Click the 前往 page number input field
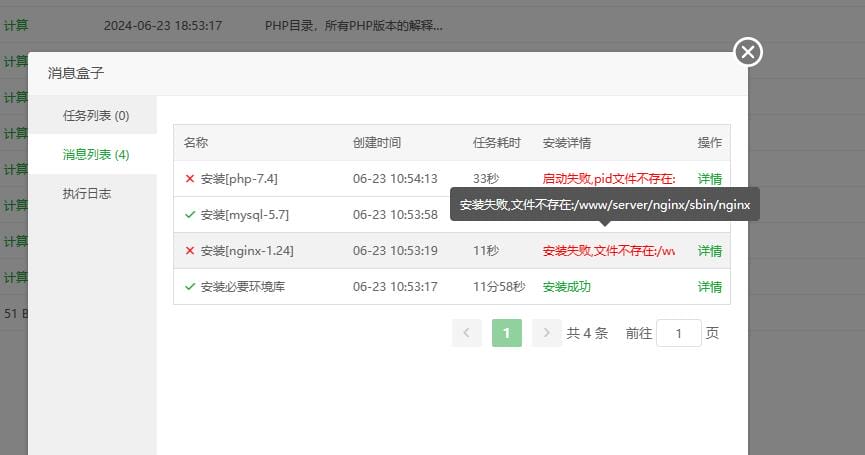 678,333
